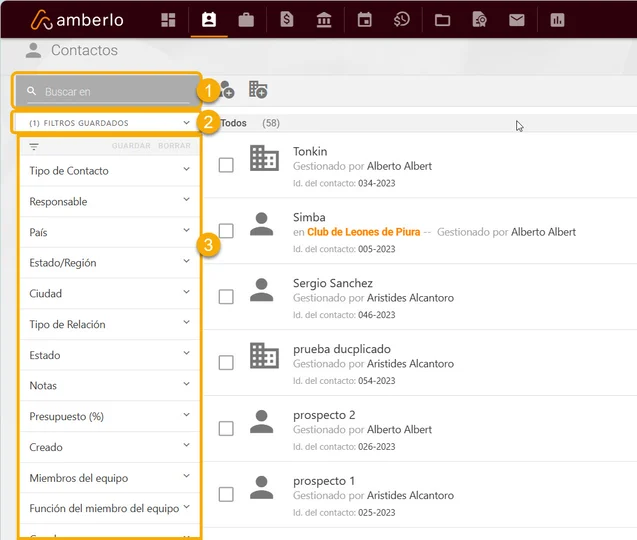This screenshot has height=540, width=637.
Task: Open the Contacts module icon
Action: [209, 20]
